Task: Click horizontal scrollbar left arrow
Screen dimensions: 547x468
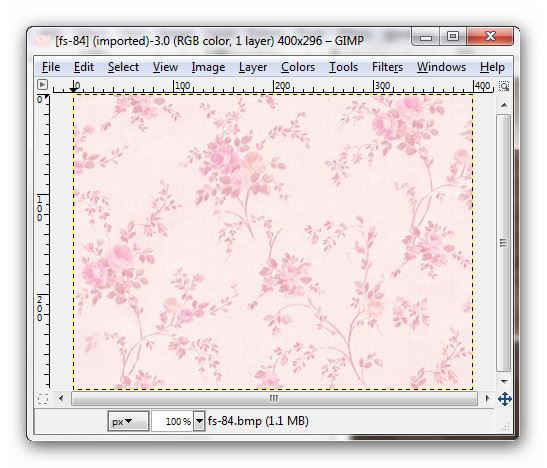Action: [61, 398]
